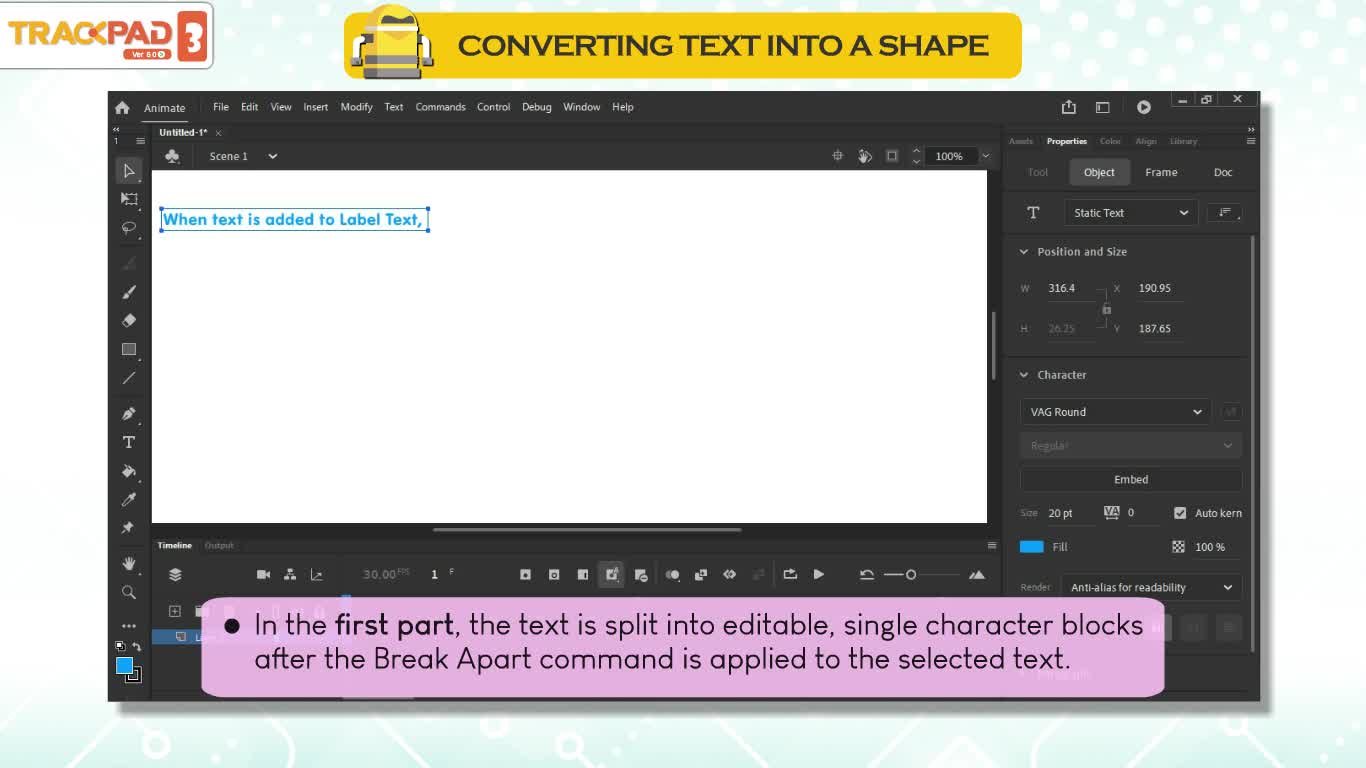This screenshot has height=768, width=1366.
Task: Open the text orientation dropdown button
Action: 1224,213
